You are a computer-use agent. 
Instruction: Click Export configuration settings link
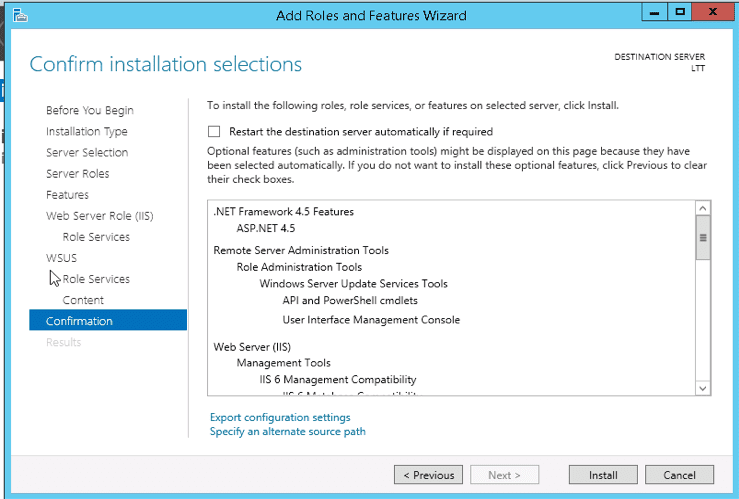280,417
